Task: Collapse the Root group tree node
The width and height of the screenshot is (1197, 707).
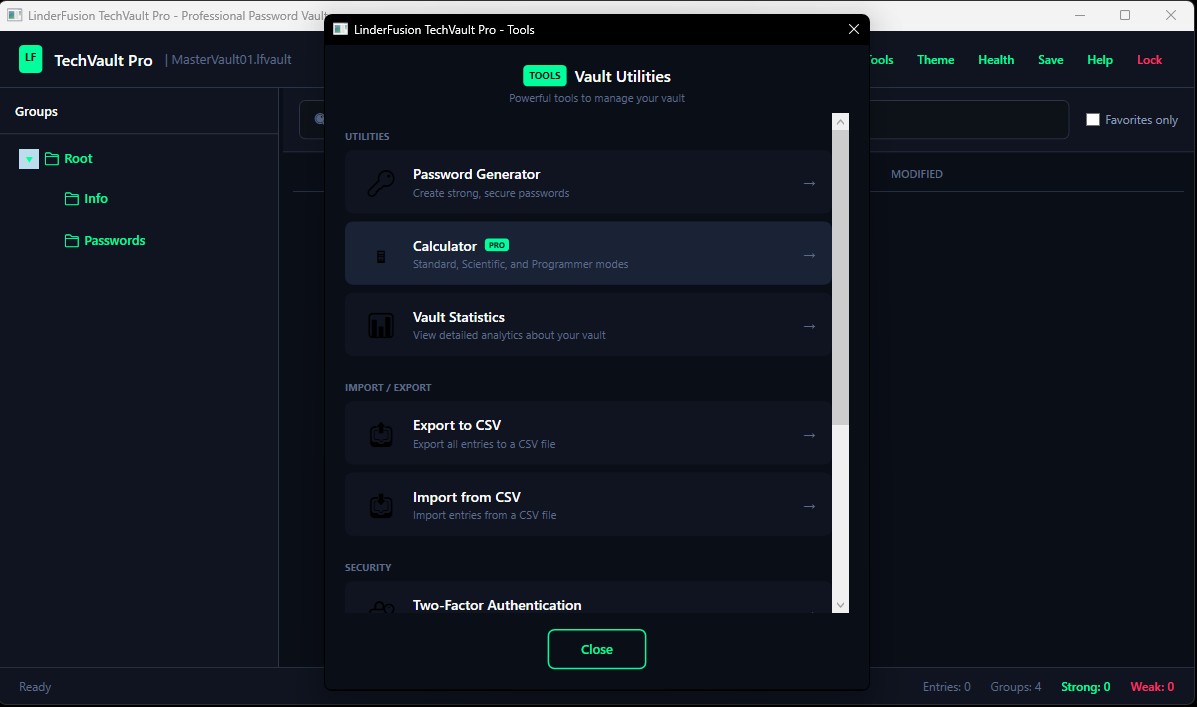Action: click(29, 159)
